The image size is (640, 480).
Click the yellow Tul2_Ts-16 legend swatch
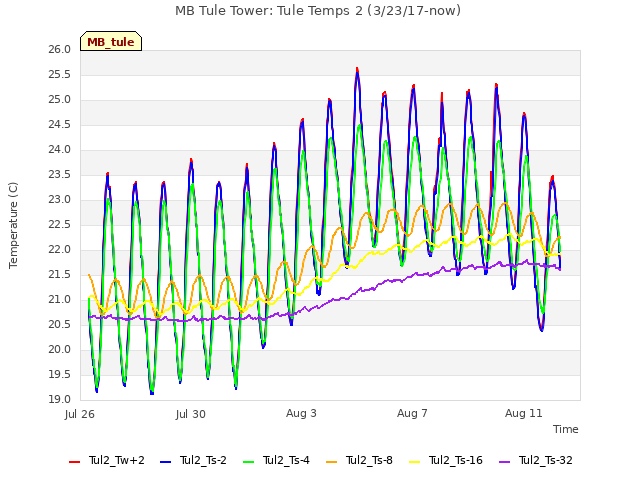pos(414,462)
